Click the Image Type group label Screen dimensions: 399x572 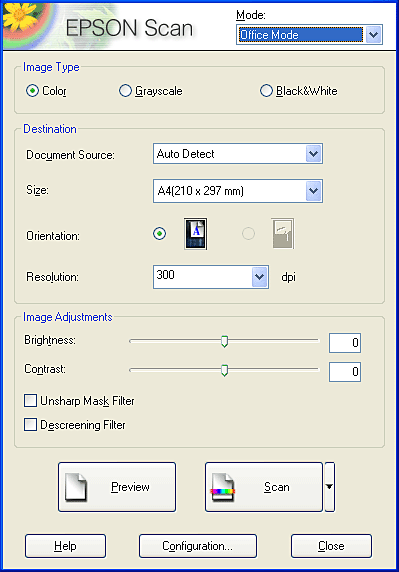[51, 67]
